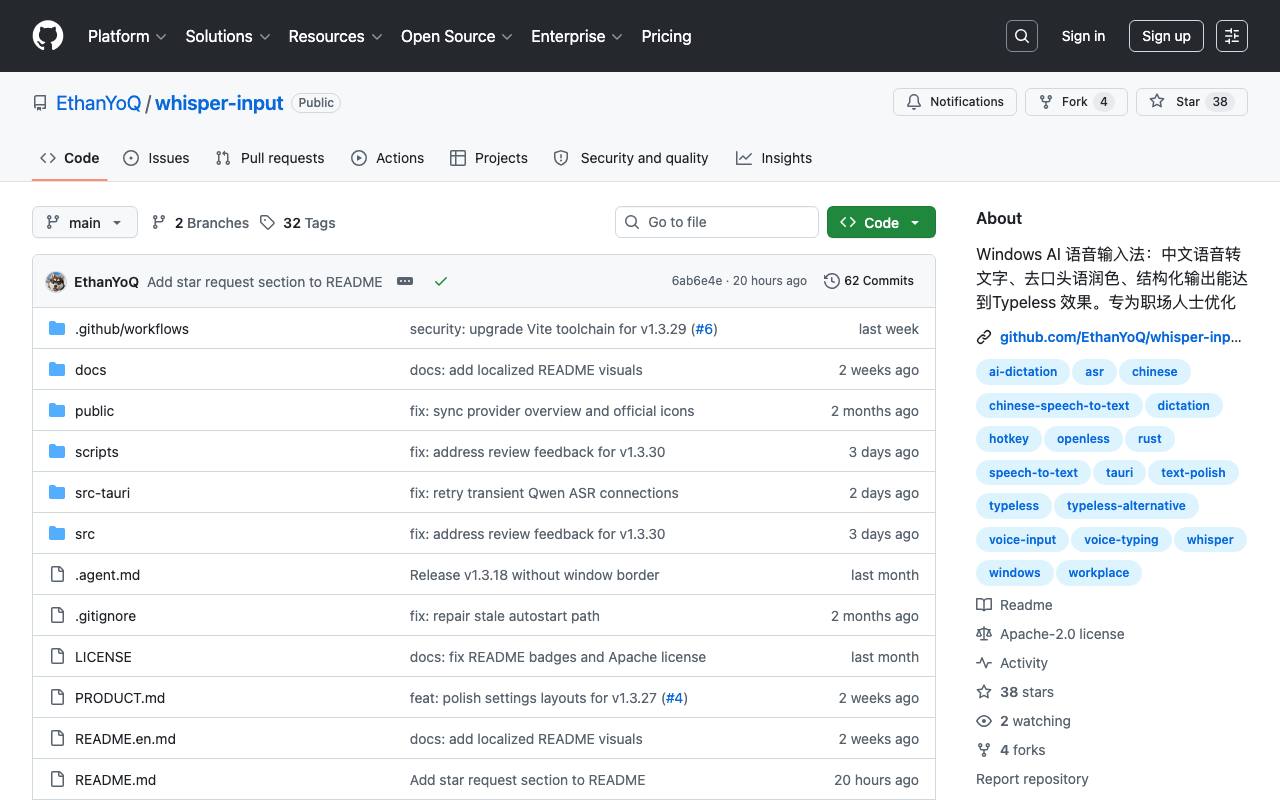The image size is (1280, 800).
Task: Open the Insights tab
Action: [774, 158]
